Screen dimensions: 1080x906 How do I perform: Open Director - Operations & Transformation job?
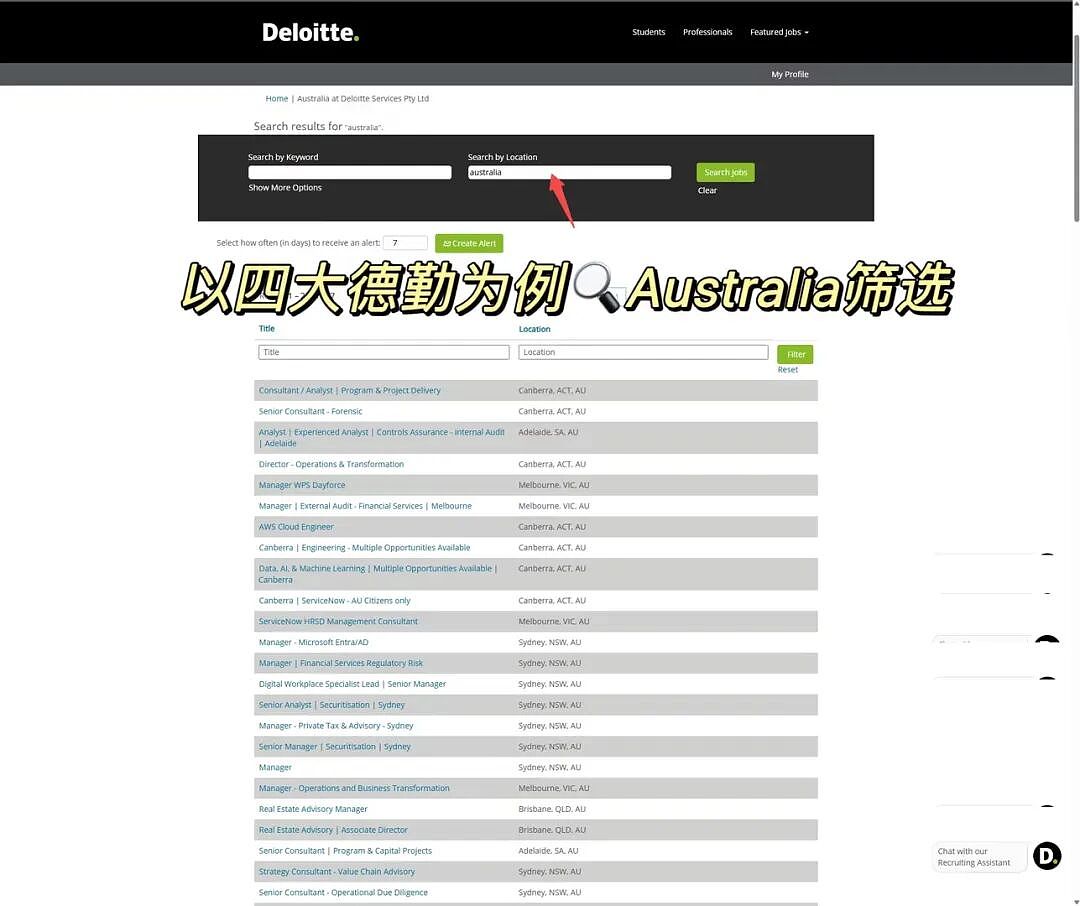coord(331,464)
